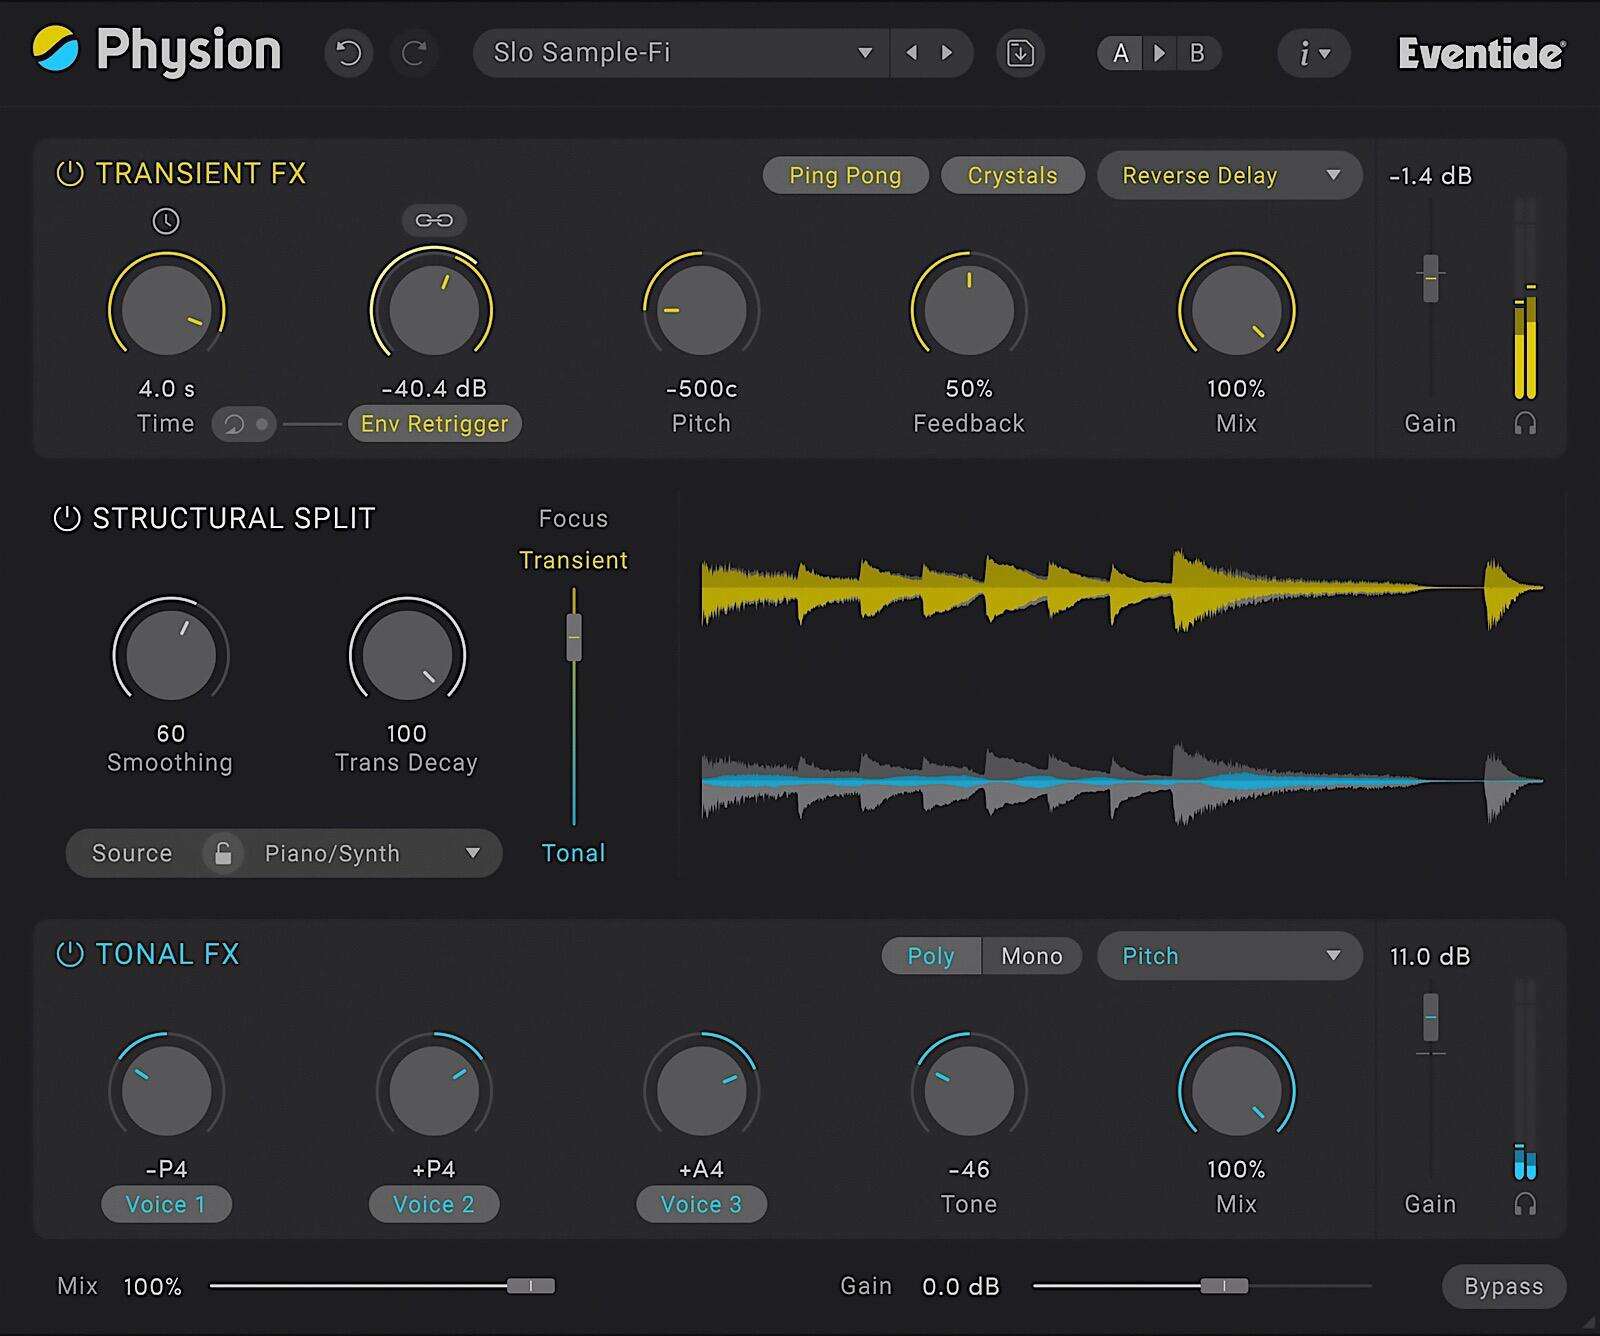Click the global Gain slider handle
The width and height of the screenshot is (1600, 1336).
click(x=1224, y=1286)
